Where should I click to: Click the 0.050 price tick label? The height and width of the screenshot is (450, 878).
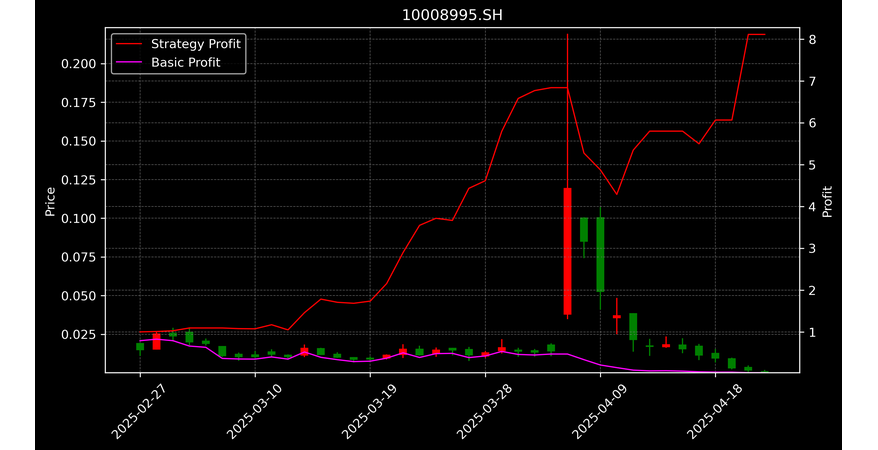pyautogui.click(x=78, y=296)
